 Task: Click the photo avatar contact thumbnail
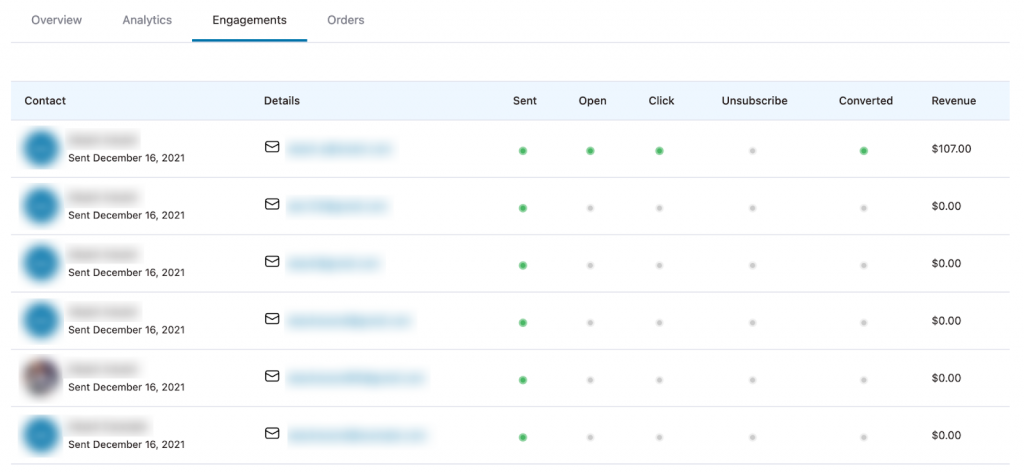[x=41, y=378]
